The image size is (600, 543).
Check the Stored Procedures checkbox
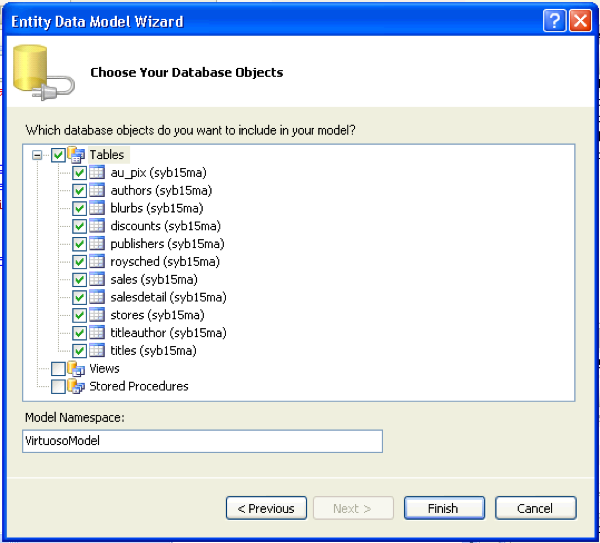58,386
